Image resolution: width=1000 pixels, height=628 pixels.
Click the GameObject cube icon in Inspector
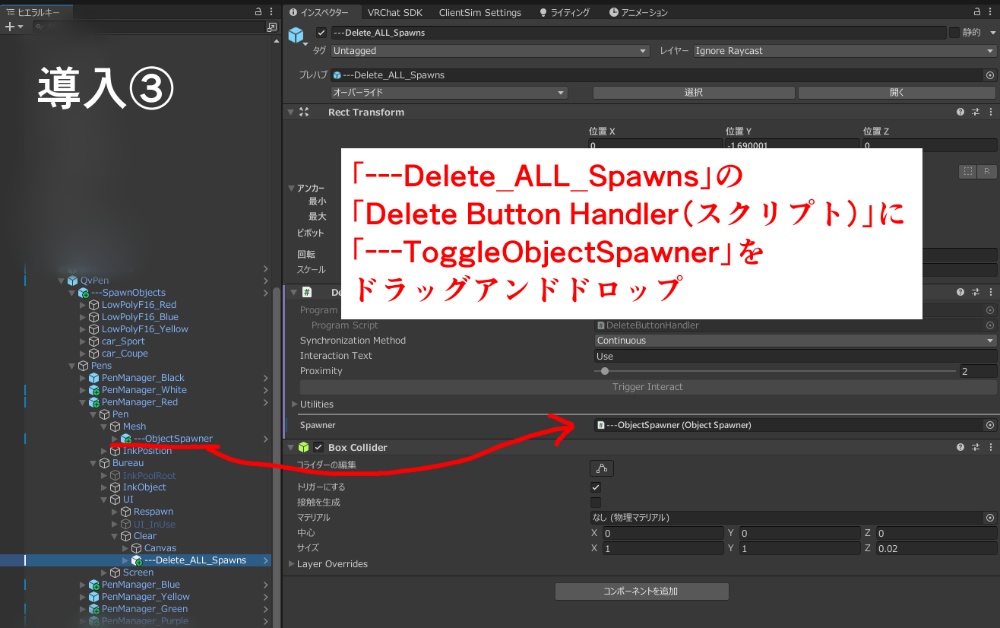point(296,35)
